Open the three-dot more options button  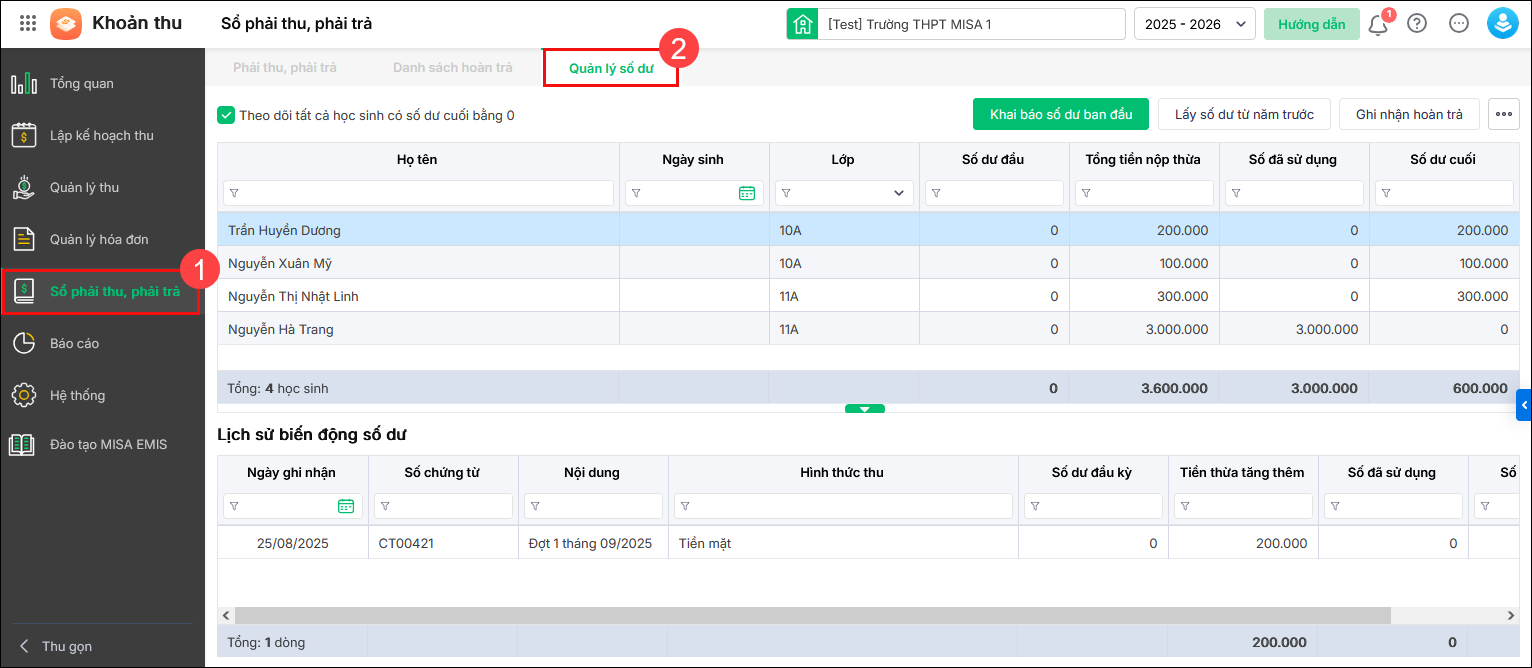1503,114
